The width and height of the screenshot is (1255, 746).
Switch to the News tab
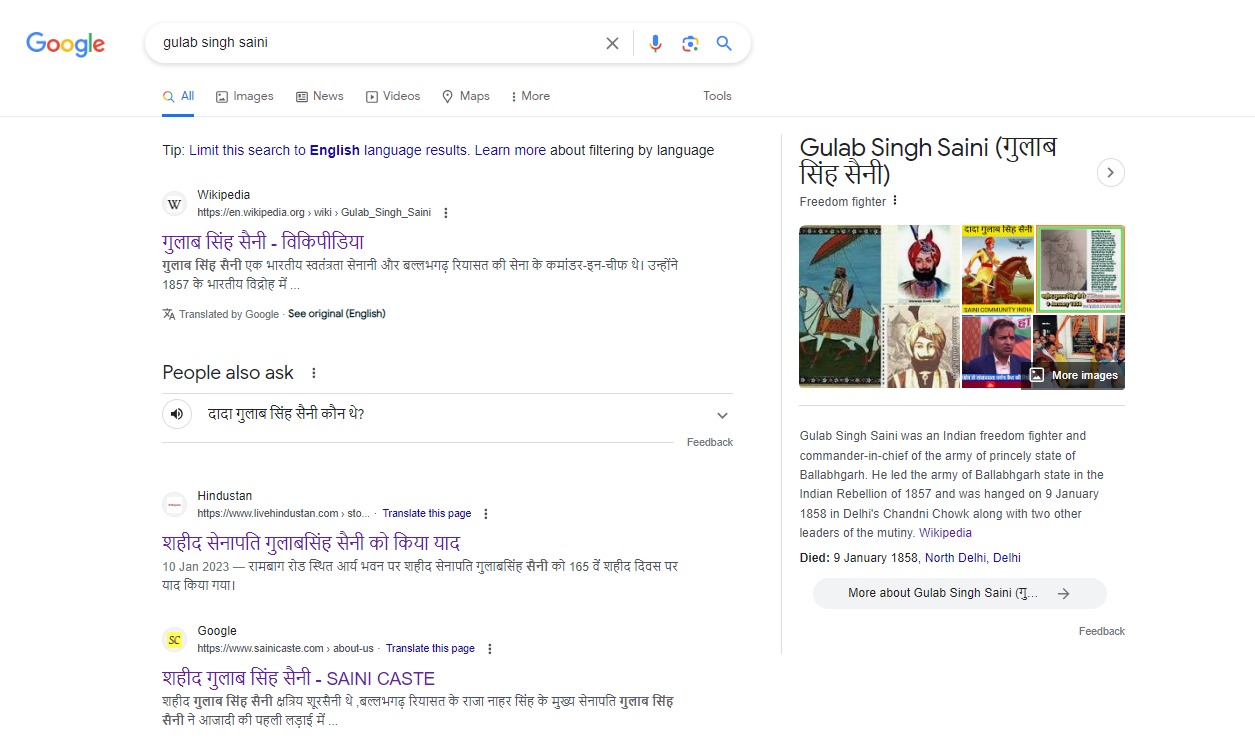tap(319, 96)
